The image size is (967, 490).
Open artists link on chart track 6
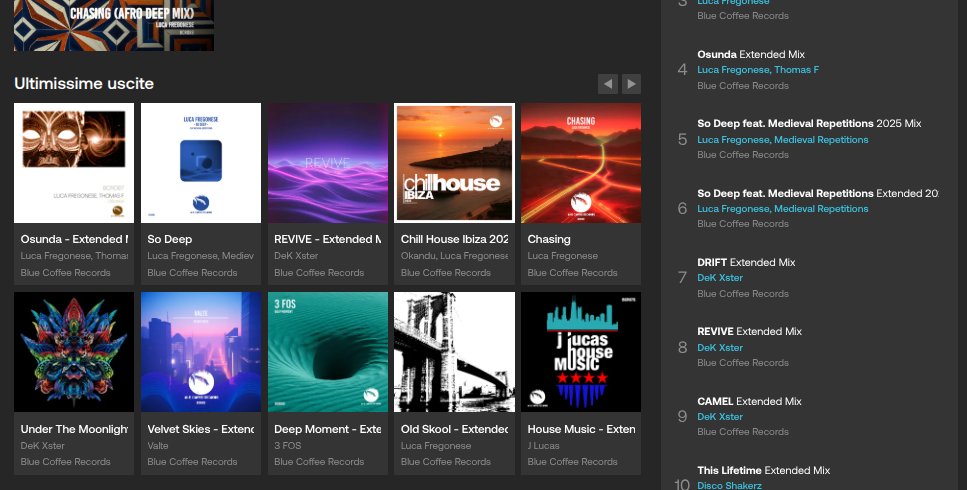tap(783, 209)
